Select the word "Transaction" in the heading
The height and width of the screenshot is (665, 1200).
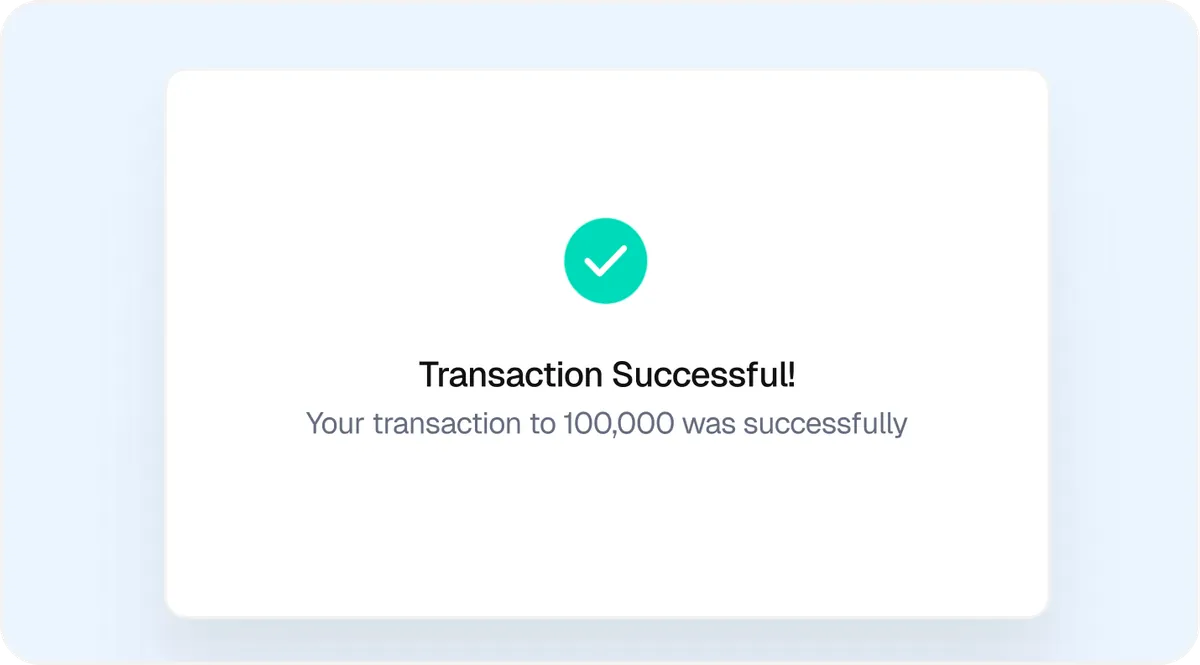click(x=511, y=375)
